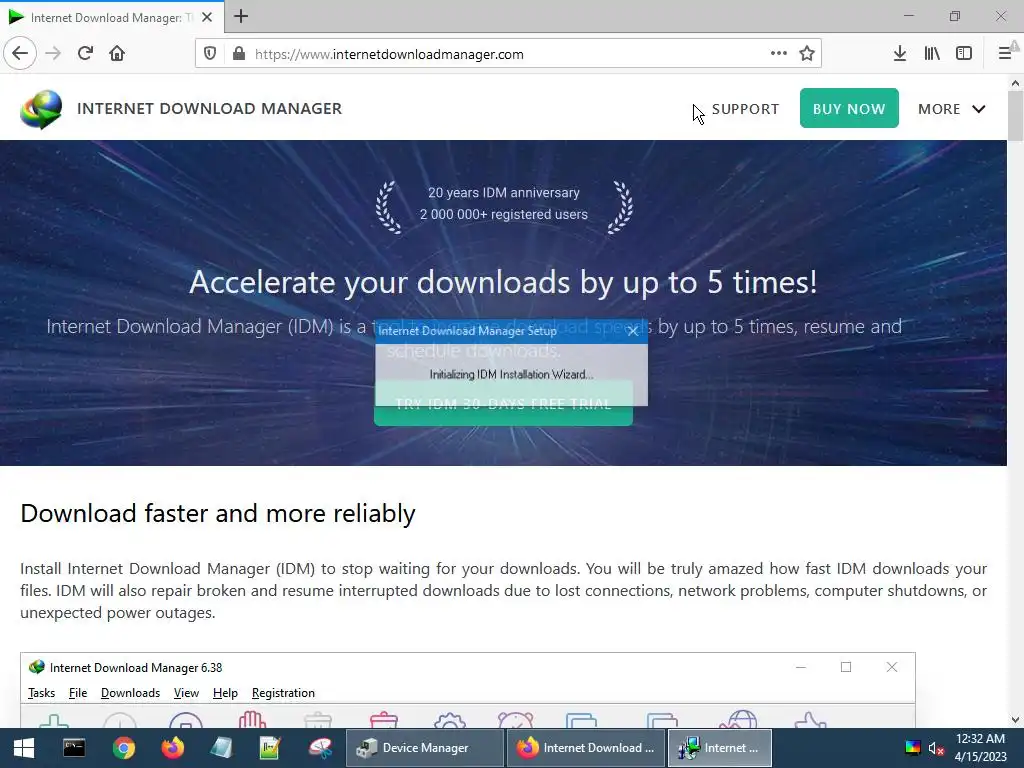Viewport: 1024px width, 768px height.
Task: Open the paint palette taskbar icon
Action: tap(320, 748)
